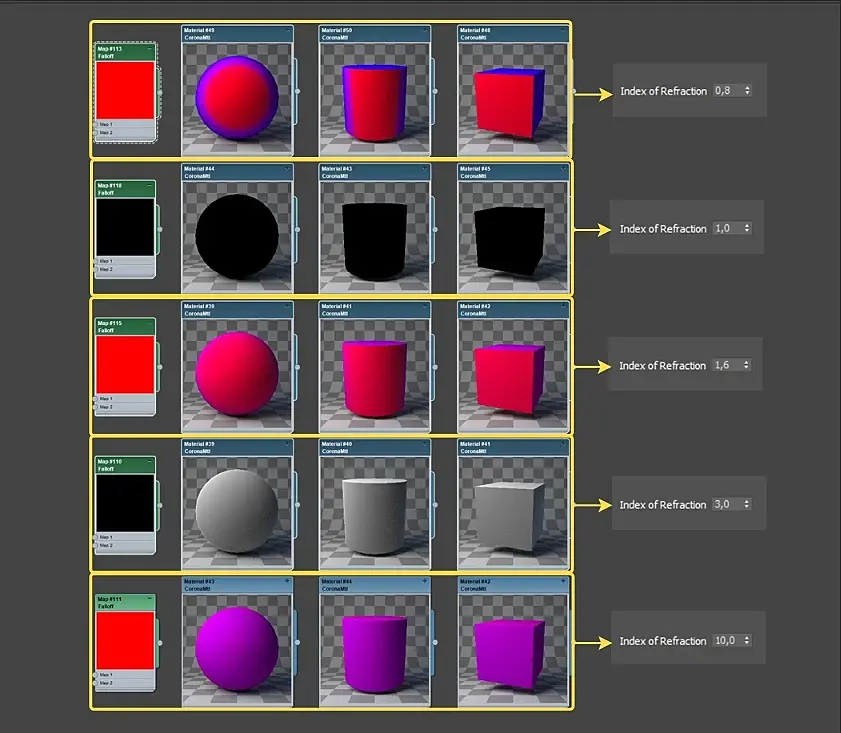Click output socket of grey sphere material node
Image resolution: width=841 pixels, height=733 pixels.
[x=298, y=505]
